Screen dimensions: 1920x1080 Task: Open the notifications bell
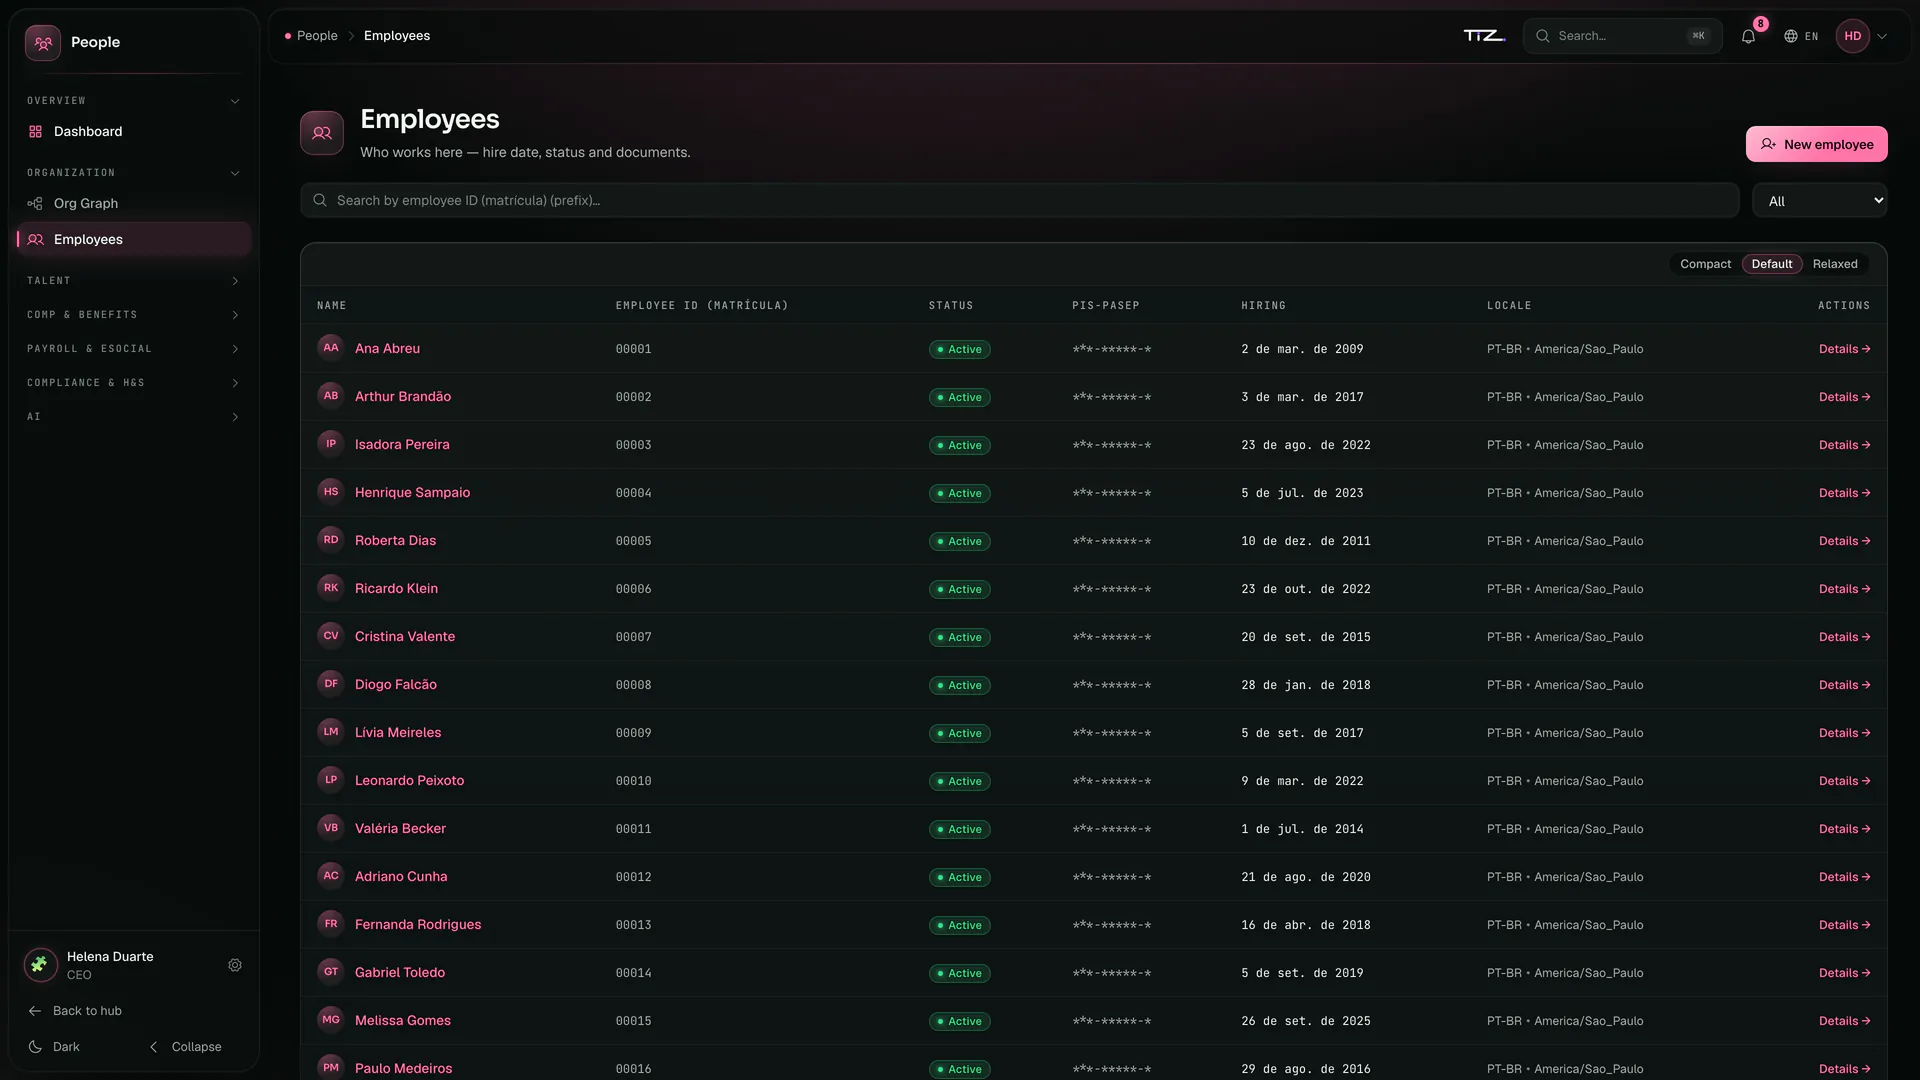click(1748, 36)
